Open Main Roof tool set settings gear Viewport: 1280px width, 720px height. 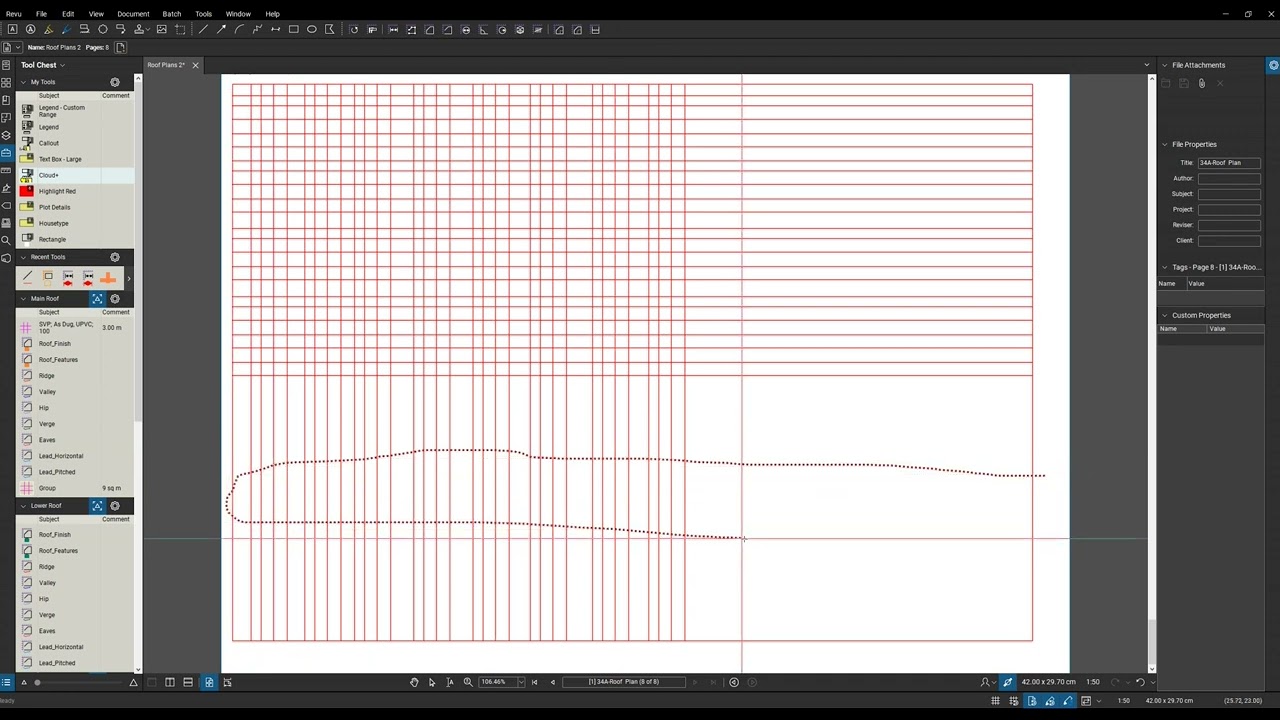[x=114, y=299]
